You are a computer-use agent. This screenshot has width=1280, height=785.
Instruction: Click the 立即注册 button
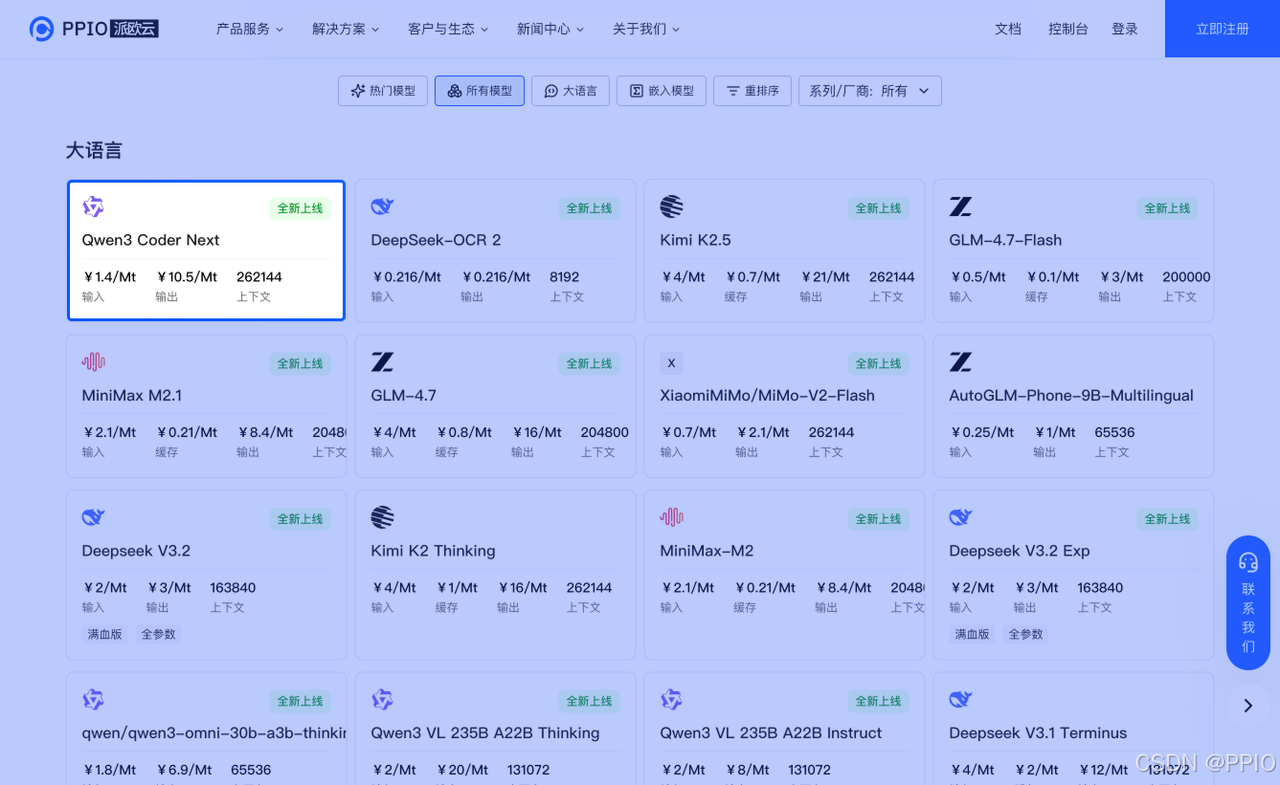click(x=1222, y=29)
